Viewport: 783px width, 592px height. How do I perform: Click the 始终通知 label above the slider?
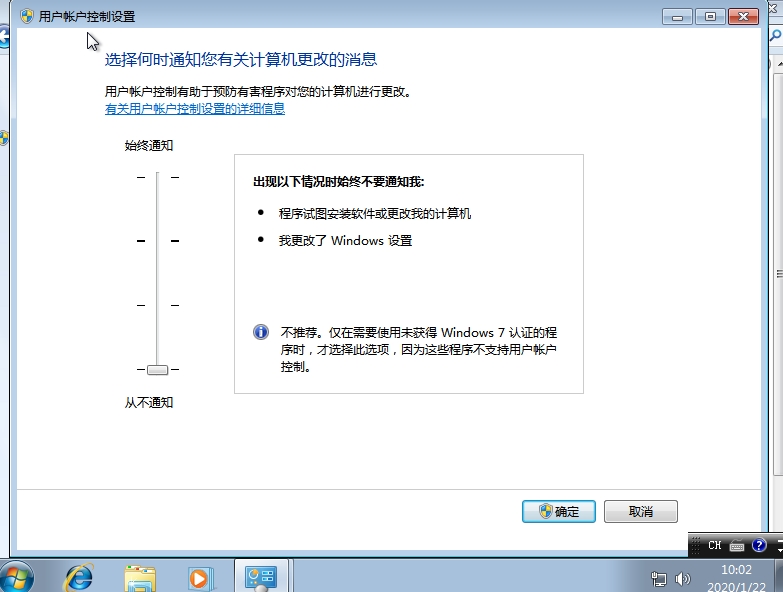pos(149,145)
